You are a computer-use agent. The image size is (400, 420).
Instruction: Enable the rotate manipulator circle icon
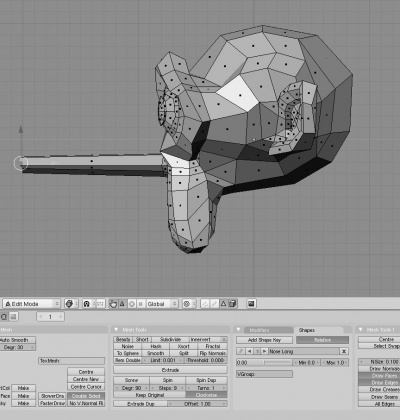coord(132,304)
